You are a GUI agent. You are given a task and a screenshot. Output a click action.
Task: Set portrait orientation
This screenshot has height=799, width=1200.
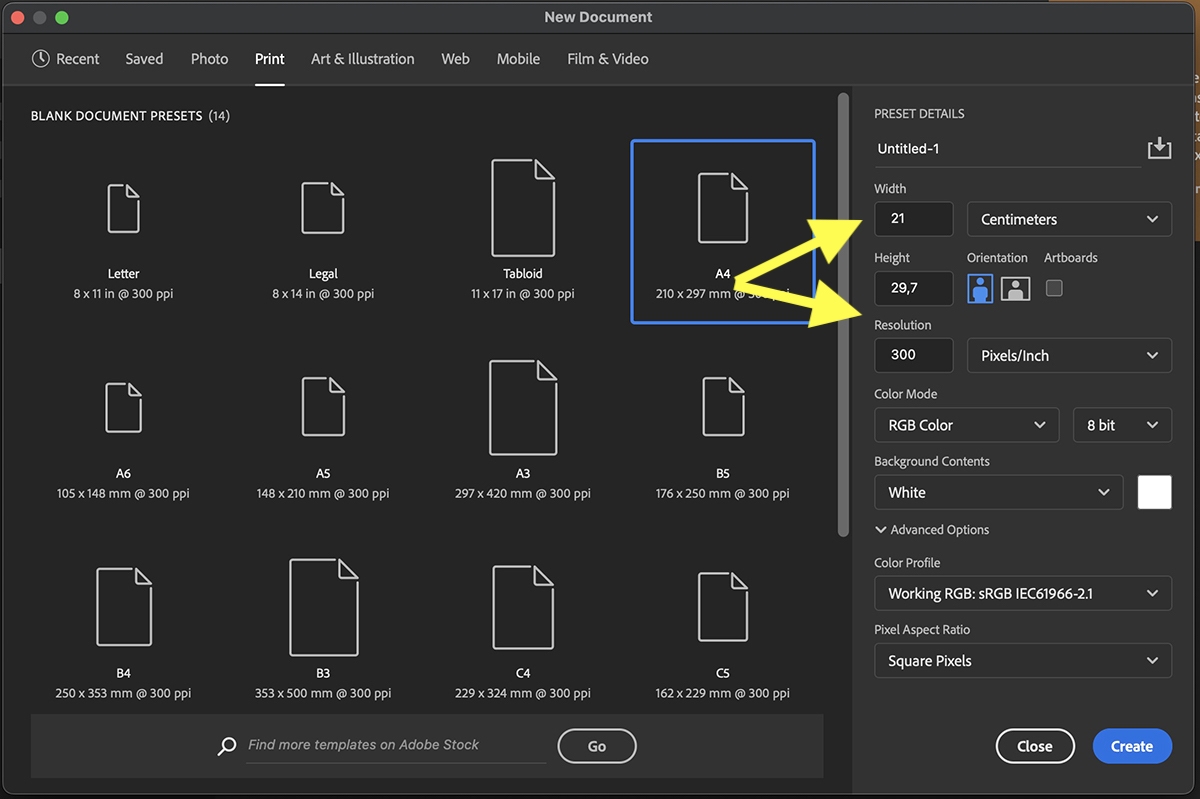click(x=981, y=289)
